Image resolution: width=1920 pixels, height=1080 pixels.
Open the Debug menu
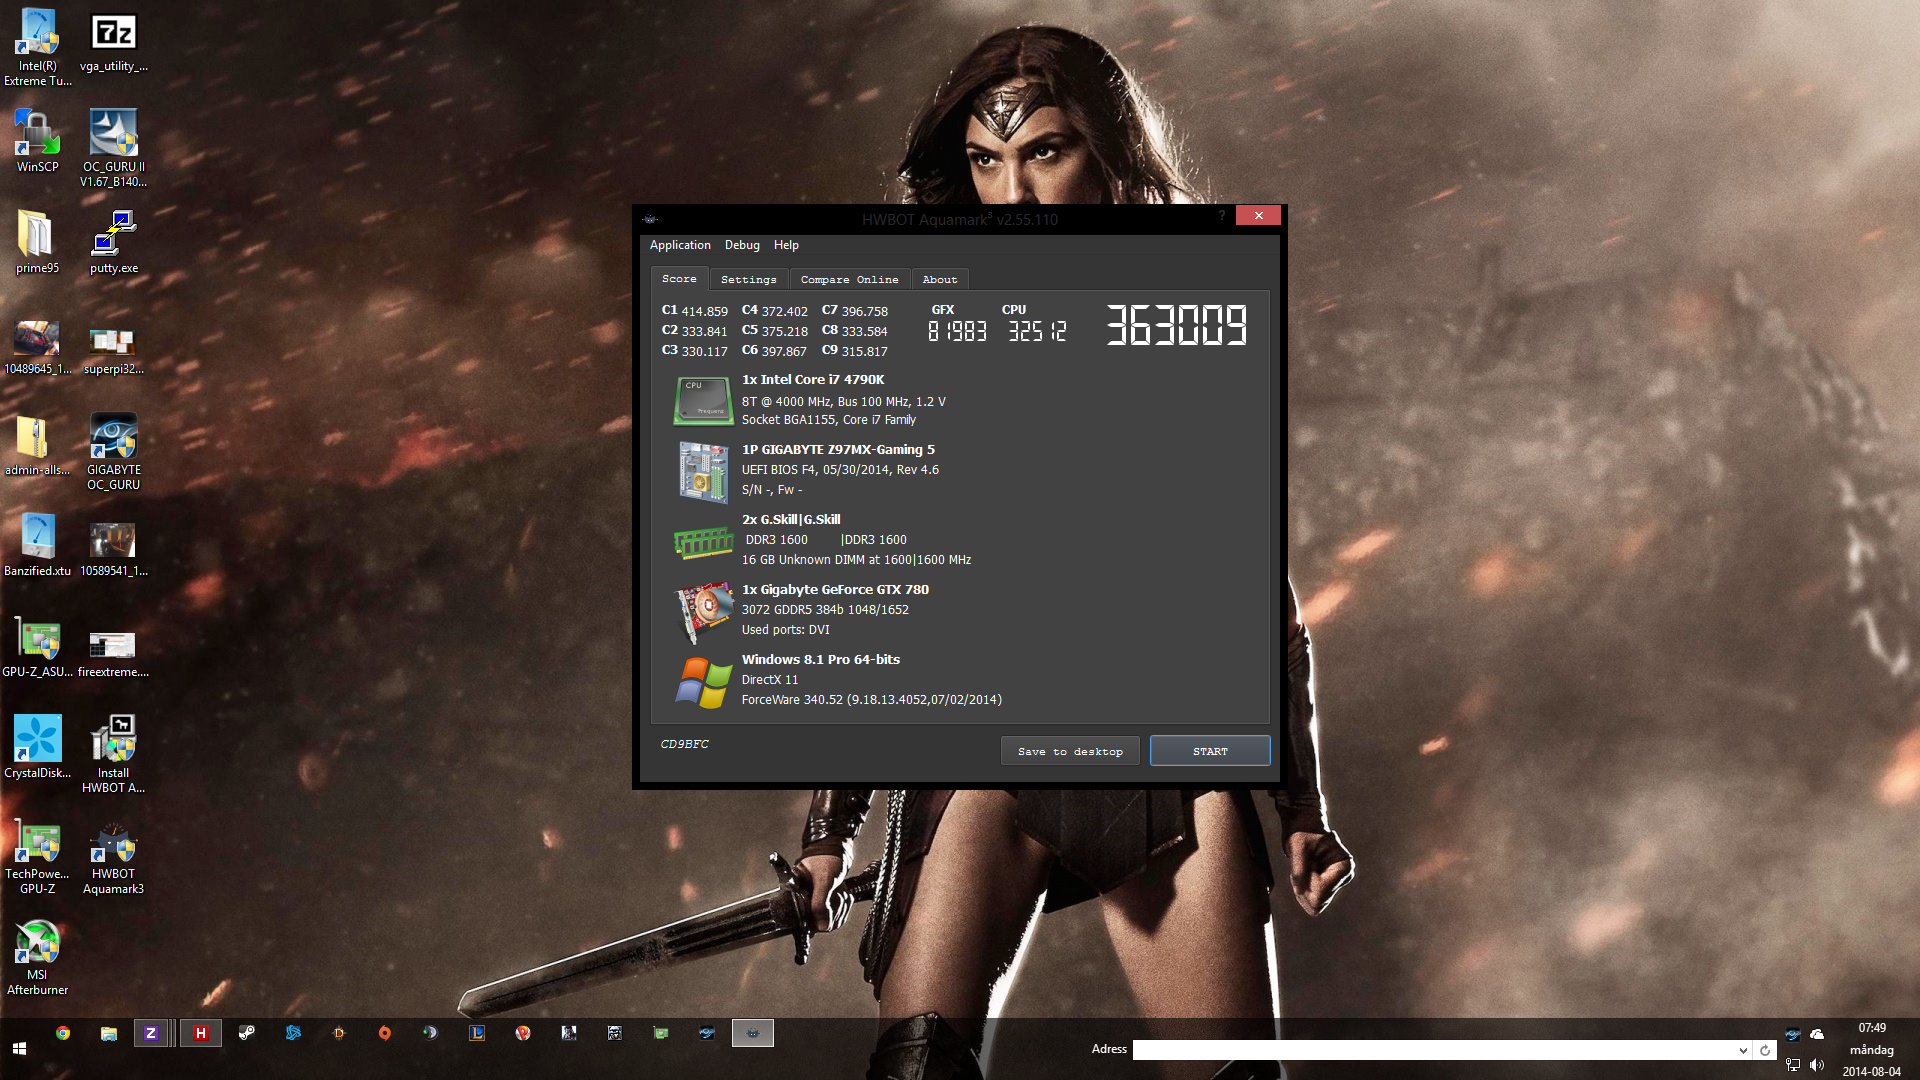point(742,245)
